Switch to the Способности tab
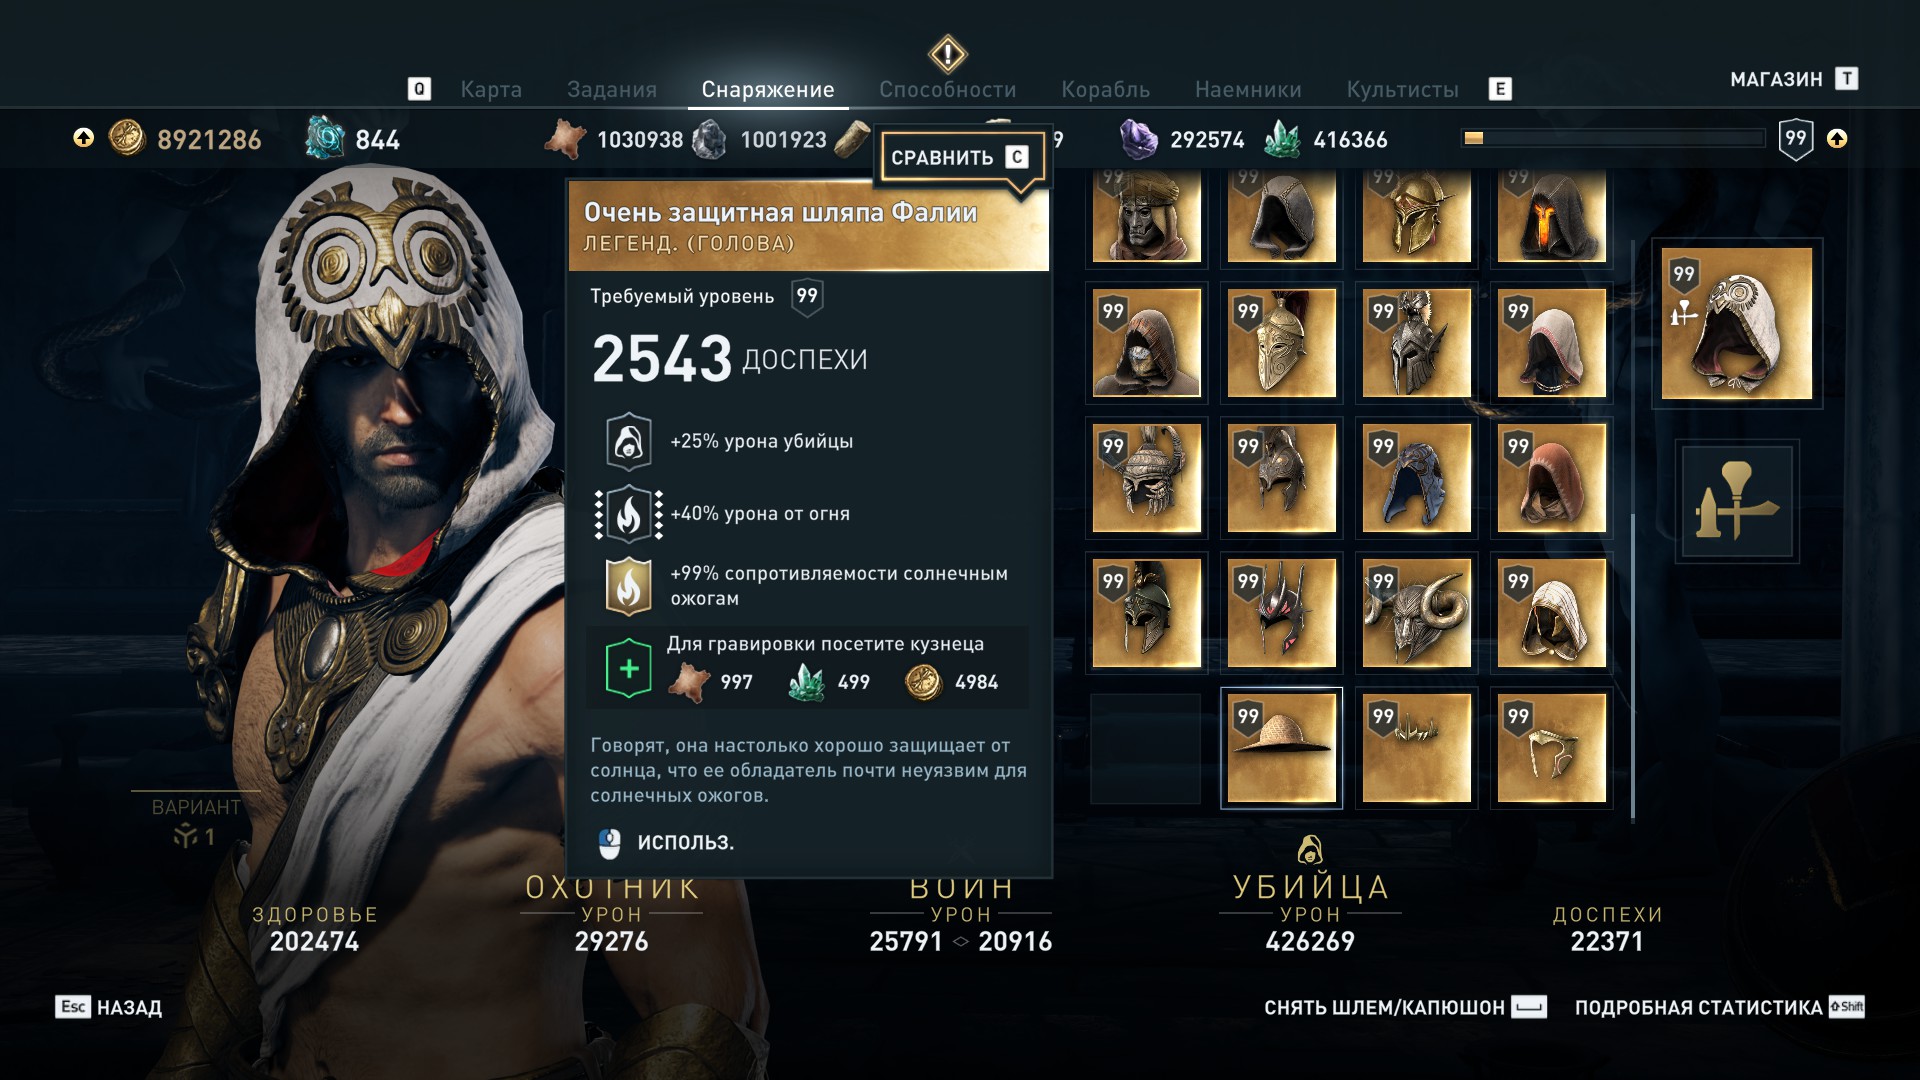Image resolution: width=1920 pixels, height=1080 pixels. (x=947, y=89)
